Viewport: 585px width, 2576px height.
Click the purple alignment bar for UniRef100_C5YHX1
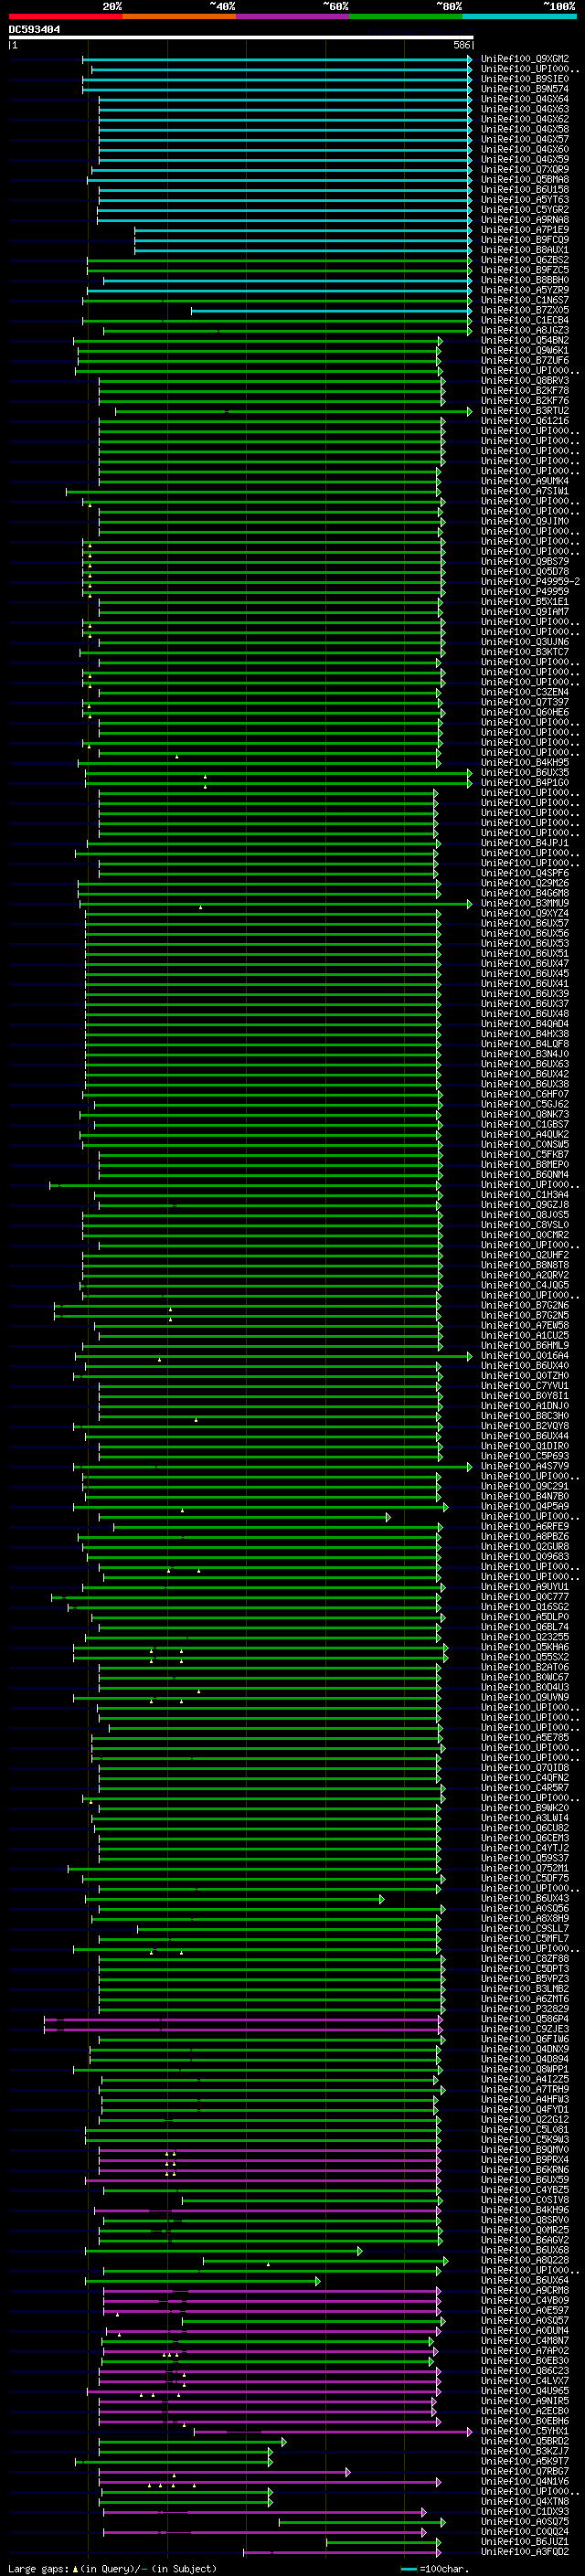coord(333,2430)
